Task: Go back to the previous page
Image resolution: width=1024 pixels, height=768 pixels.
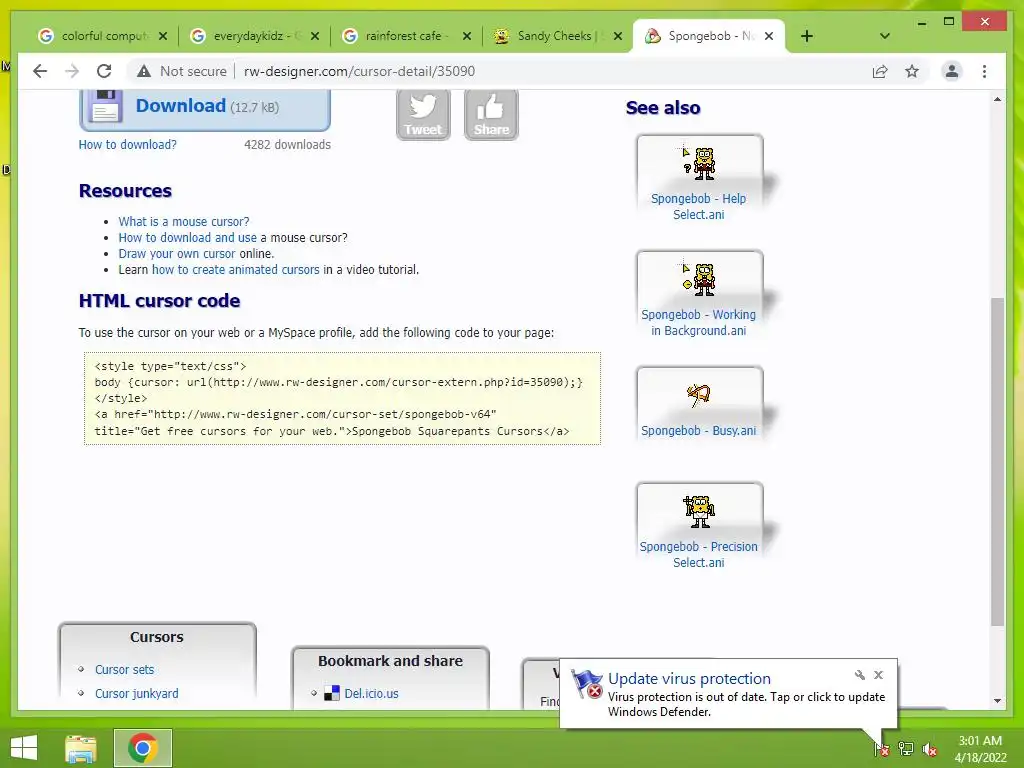Action: [x=40, y=71]
